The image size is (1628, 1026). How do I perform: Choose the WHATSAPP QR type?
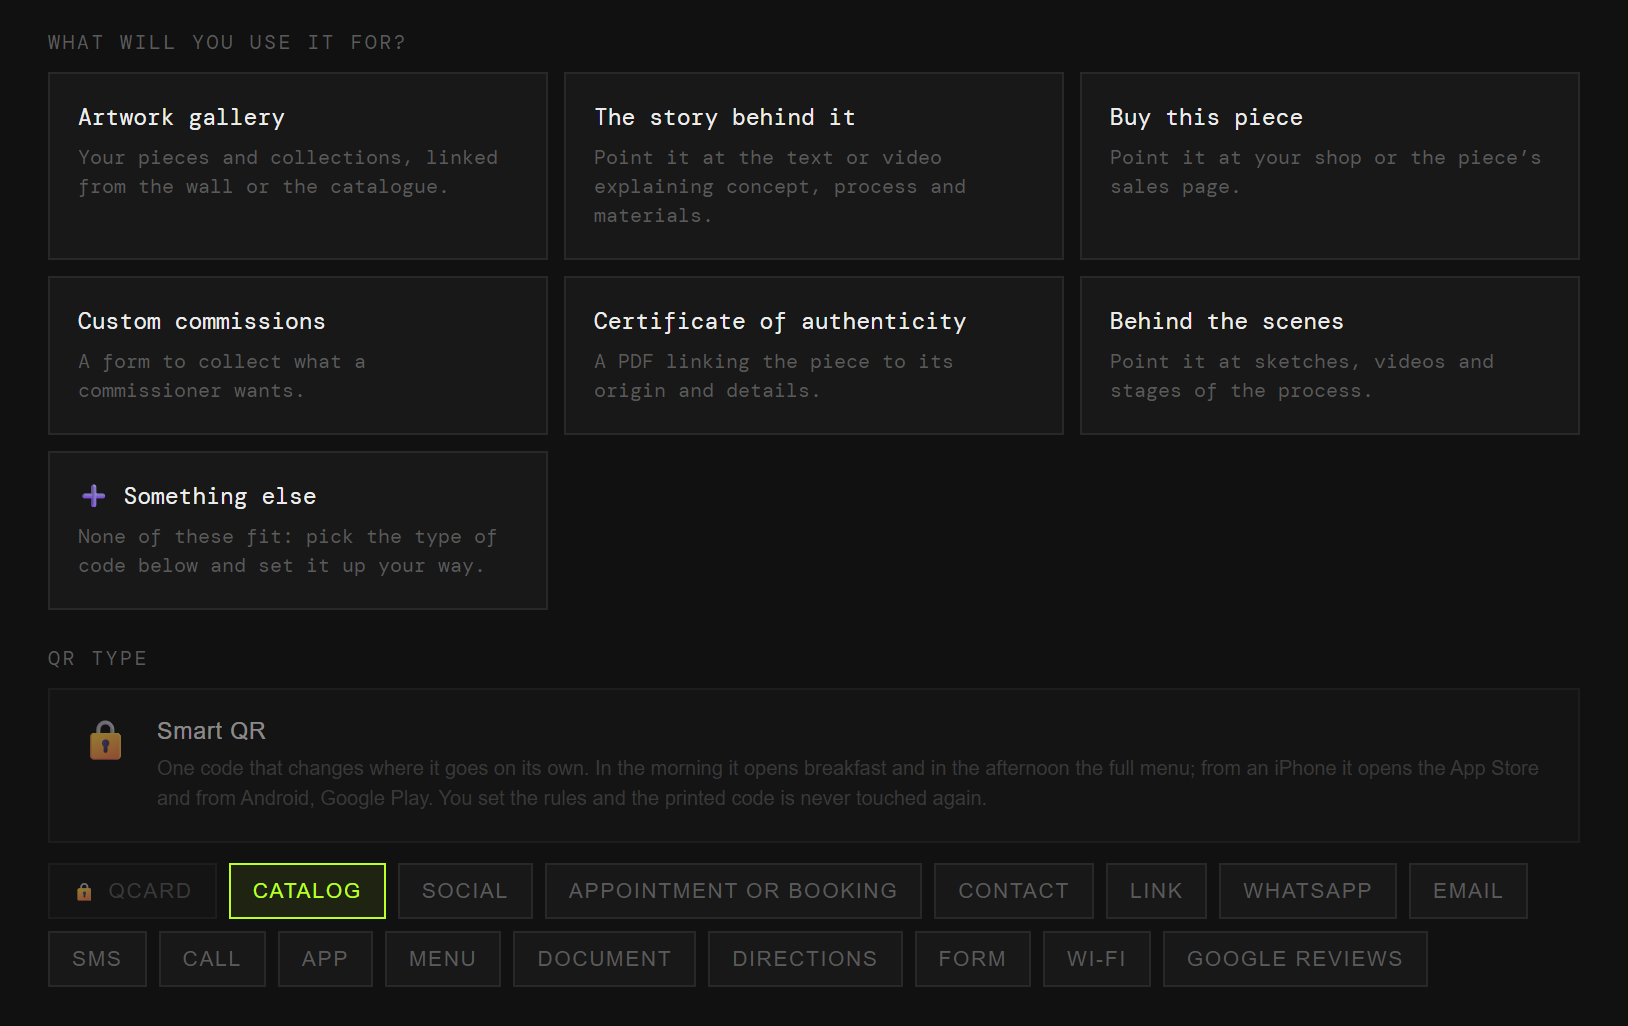[x=1308, y=891]
